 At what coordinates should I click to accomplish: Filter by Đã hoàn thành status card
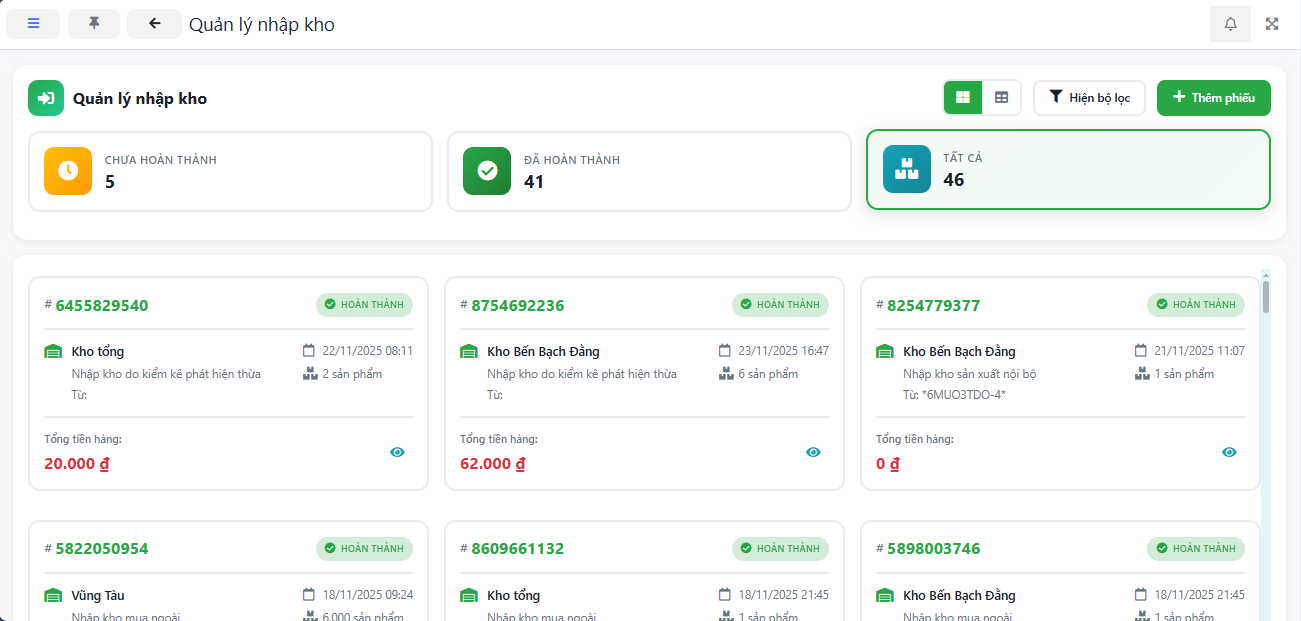[649, 171]
